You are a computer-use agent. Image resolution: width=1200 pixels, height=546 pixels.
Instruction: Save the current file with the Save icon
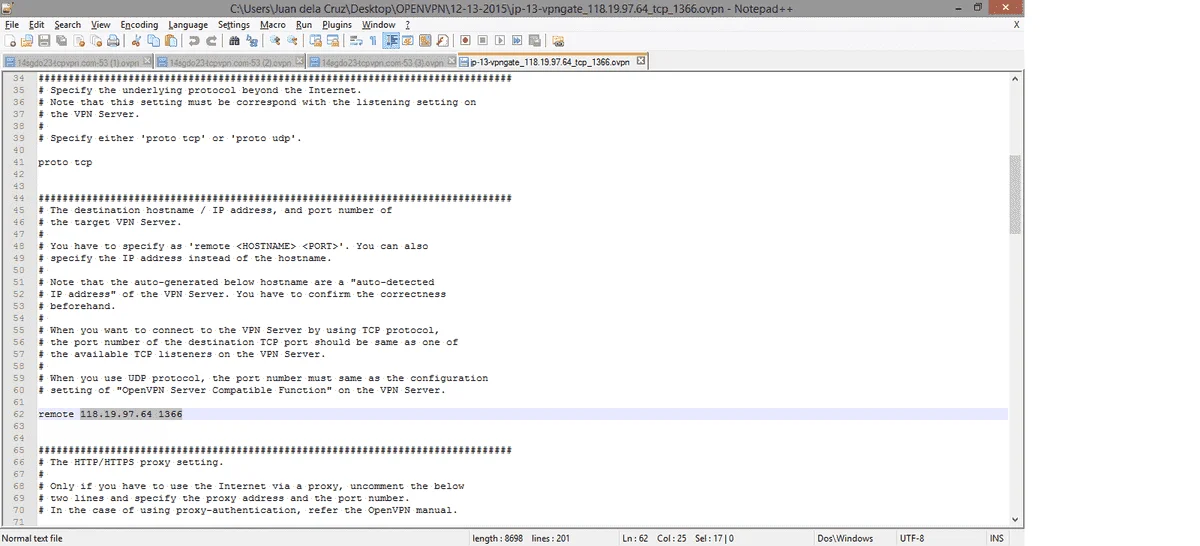point(44,41)
